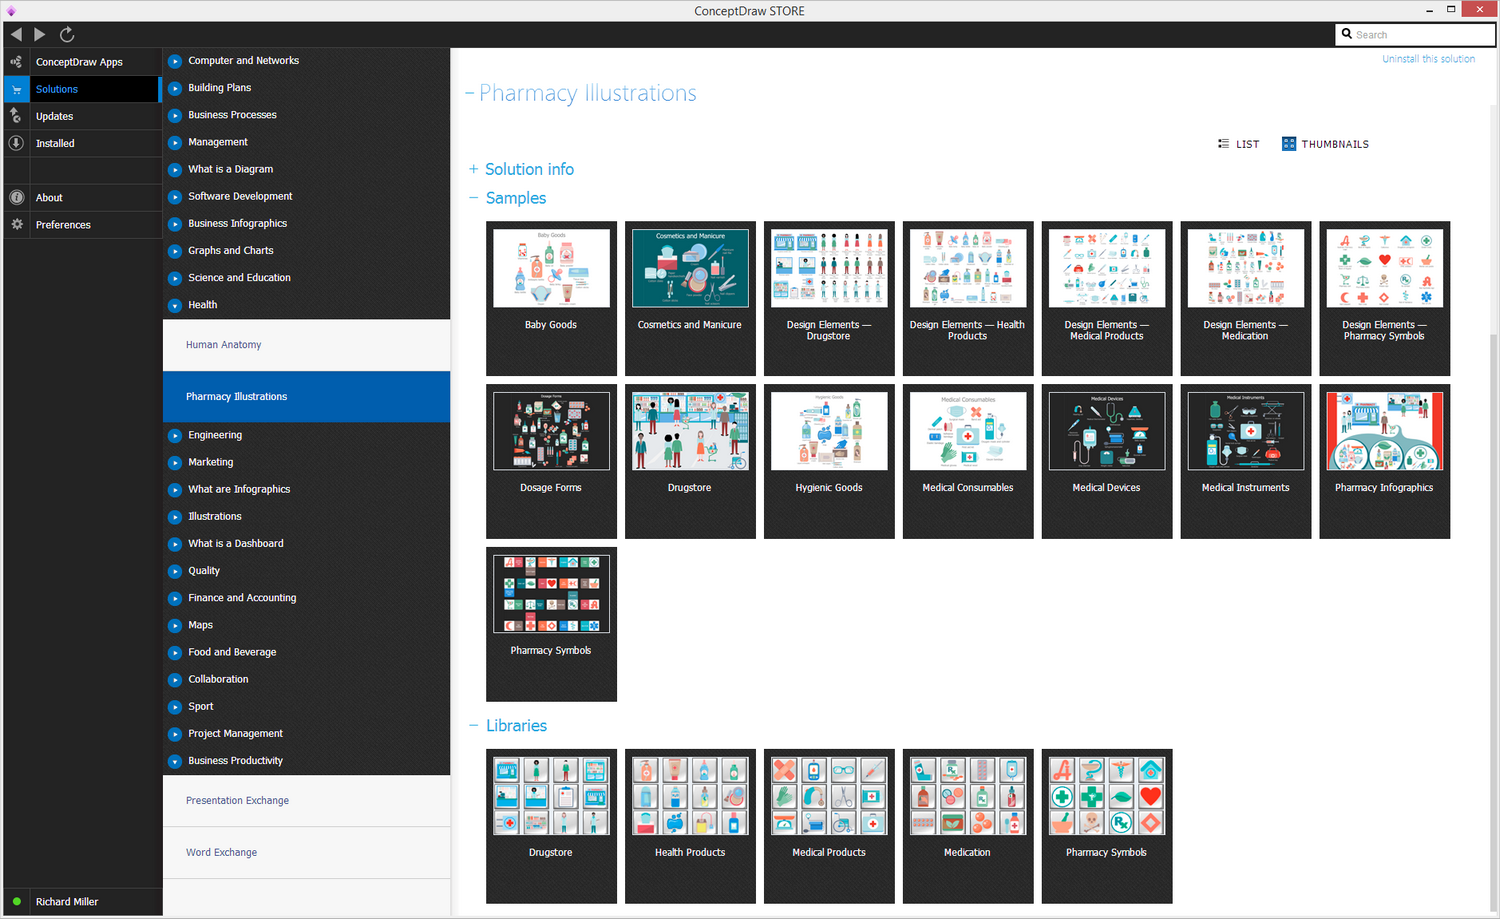
Task: Open the Pharmacy Symbols library
Action: tap(1107, 826)
